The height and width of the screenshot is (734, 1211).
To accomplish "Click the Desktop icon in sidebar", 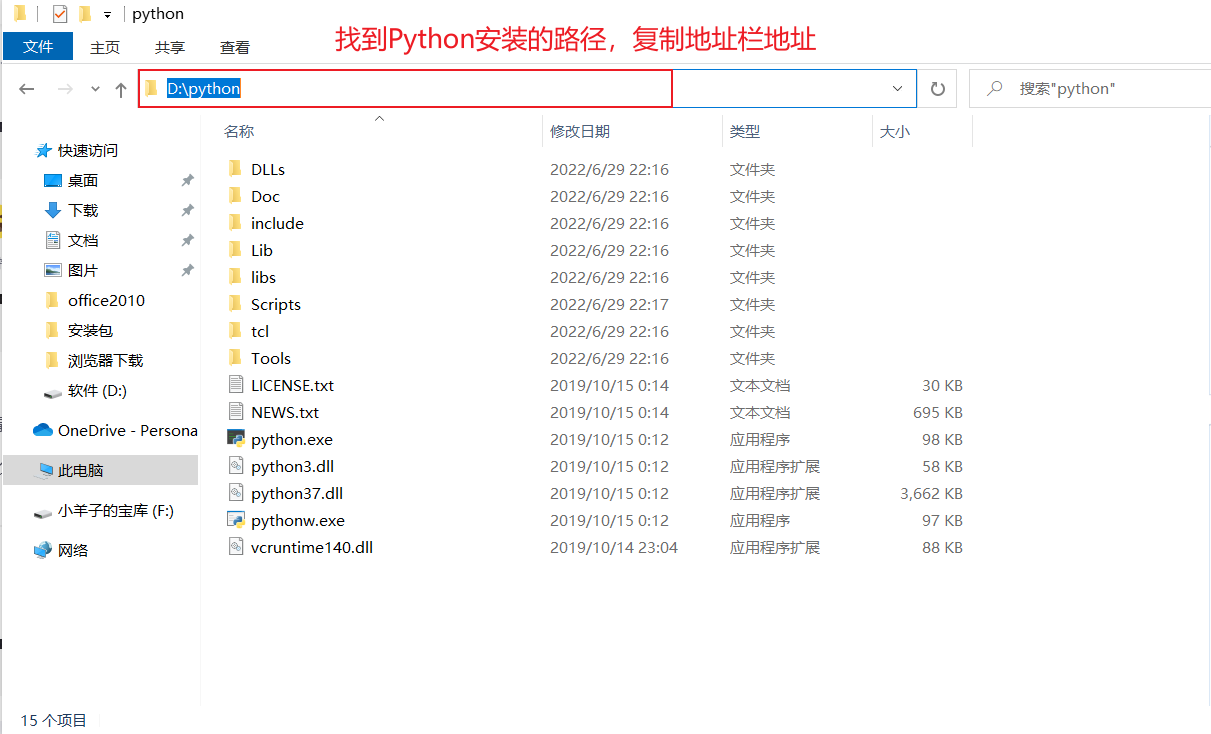I will pyautogui.click(x=53, y=180).
